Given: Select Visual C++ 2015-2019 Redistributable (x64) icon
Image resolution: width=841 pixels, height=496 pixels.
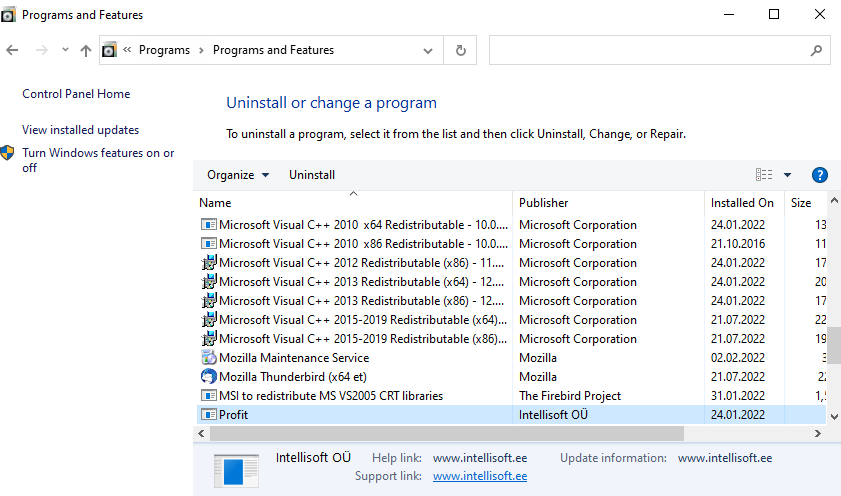Looking at the screenshot, I should click(x=208, y=320).
